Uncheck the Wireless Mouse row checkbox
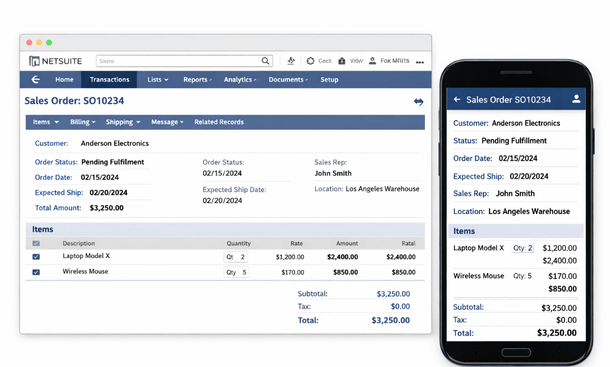610x367 pixels. [36, 272]
